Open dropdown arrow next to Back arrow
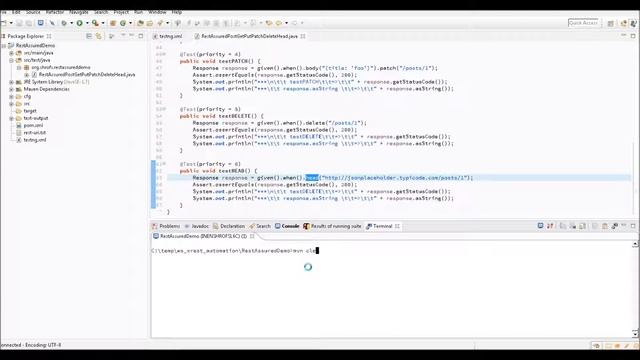 [287, 23]
